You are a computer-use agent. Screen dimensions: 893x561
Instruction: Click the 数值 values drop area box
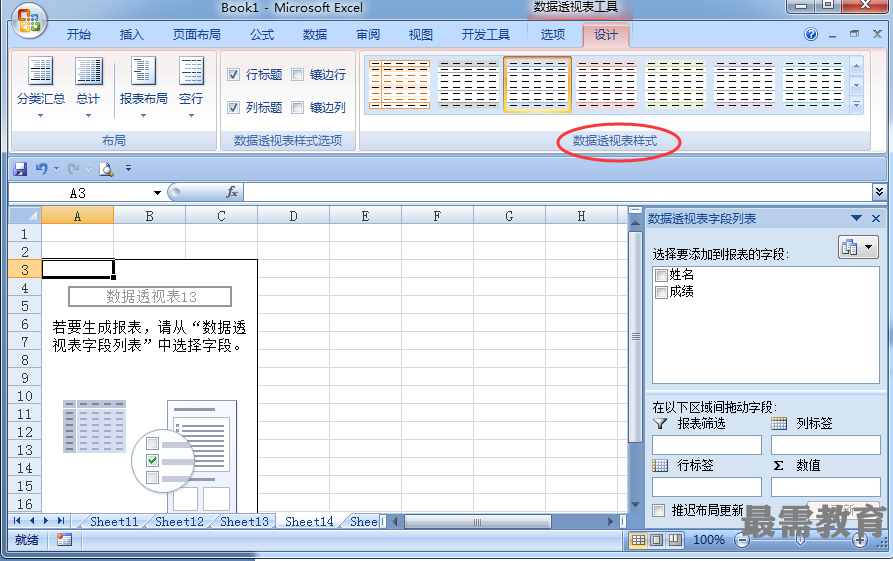(826, 487)
